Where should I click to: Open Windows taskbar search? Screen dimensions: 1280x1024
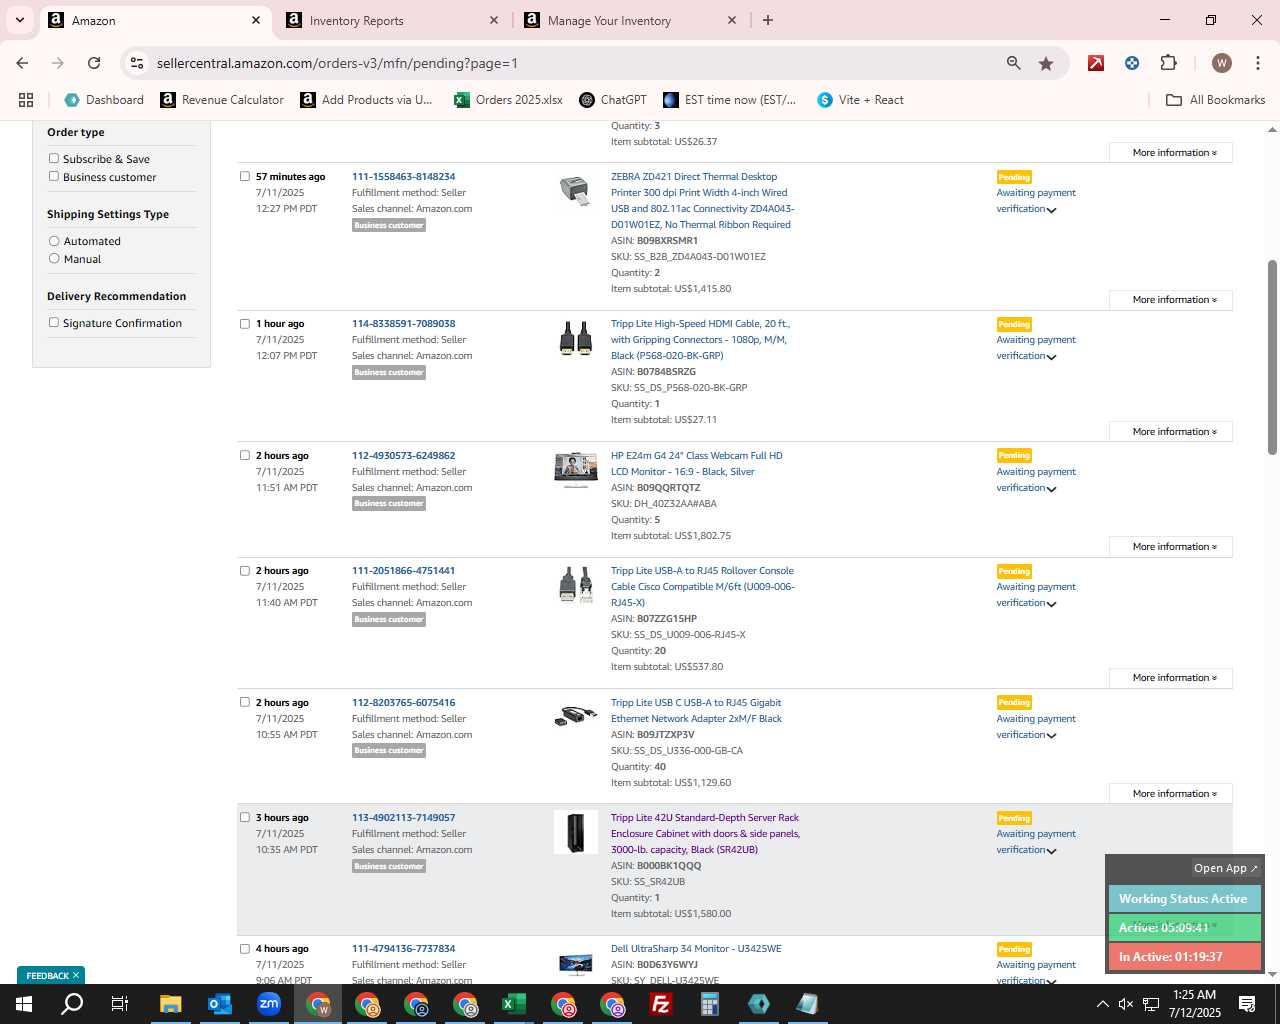[72, 1004]
